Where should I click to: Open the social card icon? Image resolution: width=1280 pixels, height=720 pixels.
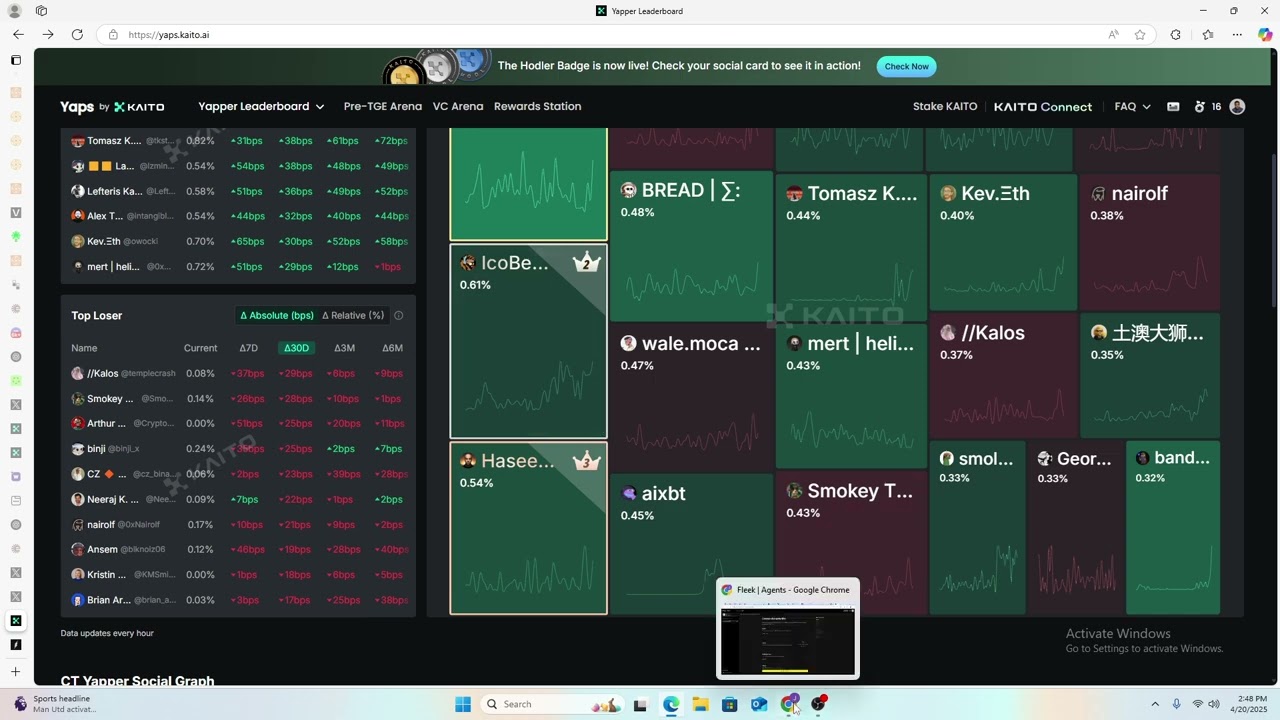1173,106
